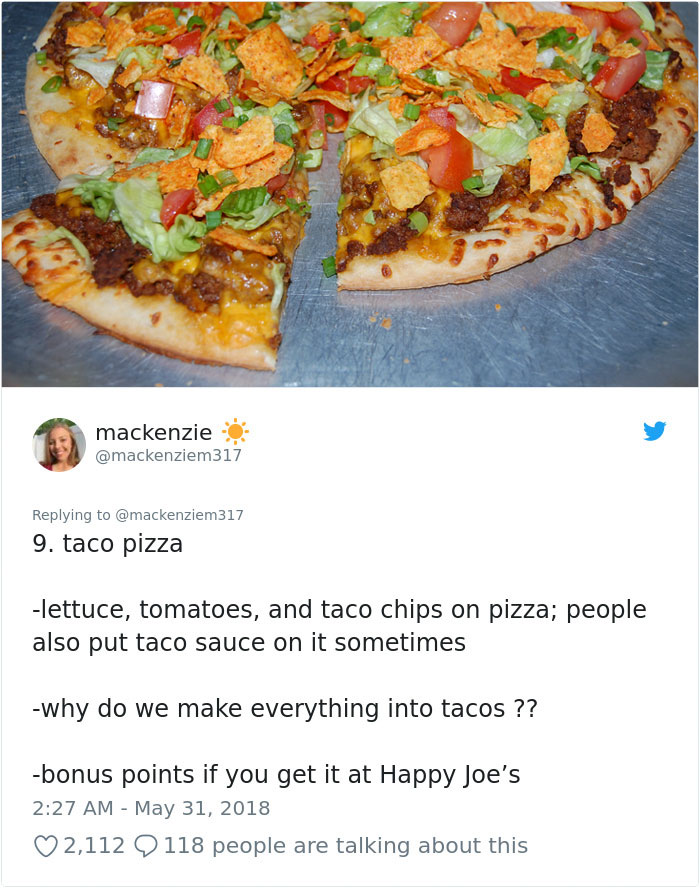Click the 'why do we make everything' line
This screenshot has height=888, width=700.
(x=285, y=709)
